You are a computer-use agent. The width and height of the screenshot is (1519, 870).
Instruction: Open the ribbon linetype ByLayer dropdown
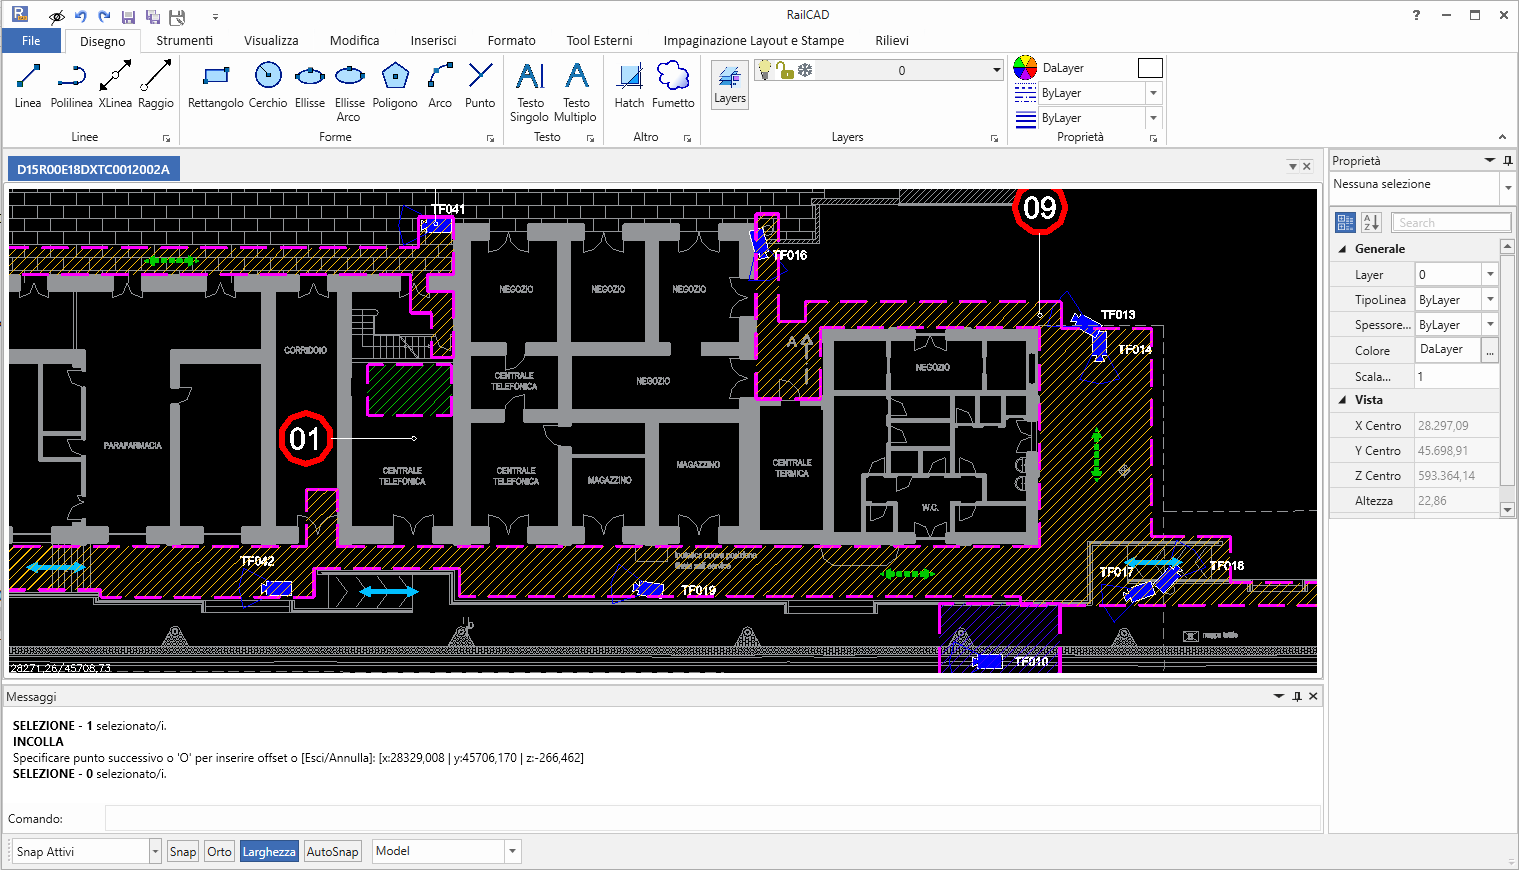coord(1153,93)
